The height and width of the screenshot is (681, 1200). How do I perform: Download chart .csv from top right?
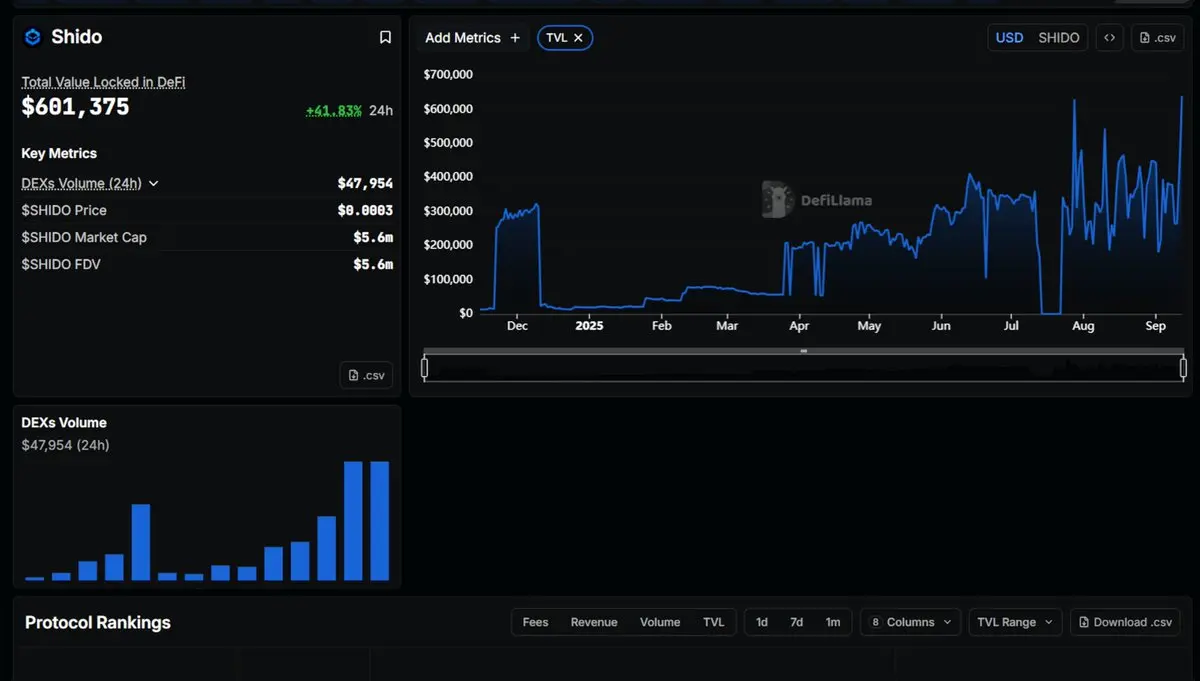pyautogui.click(x=1157, y=38)
